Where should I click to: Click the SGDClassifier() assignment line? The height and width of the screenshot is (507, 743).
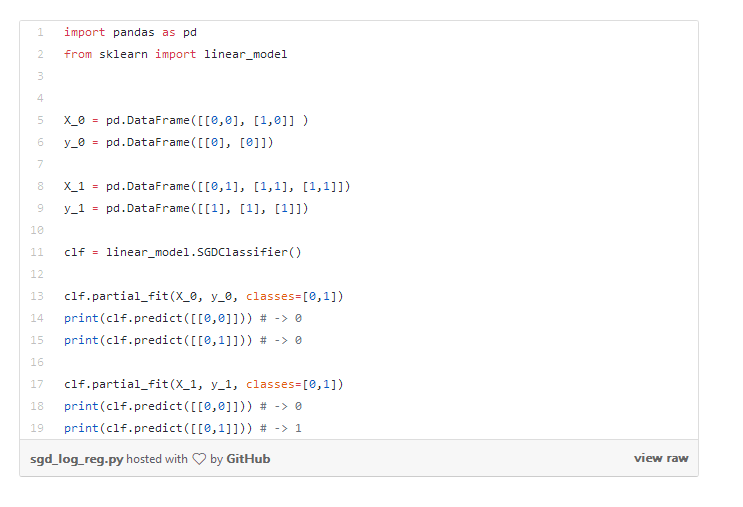pos(182,252)
